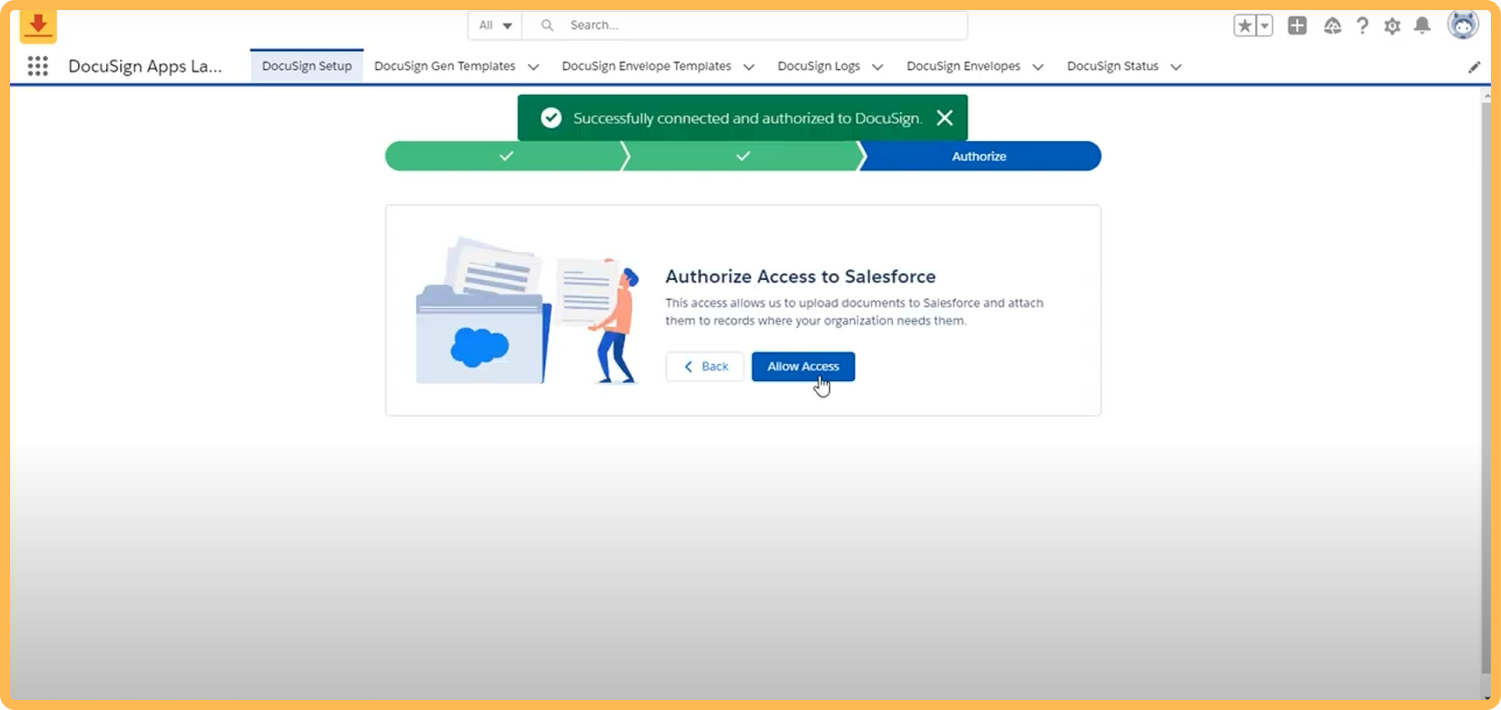Open the App Launcher grid icon
This screenshot has height=710, width=1501.
tap(38, 66)
